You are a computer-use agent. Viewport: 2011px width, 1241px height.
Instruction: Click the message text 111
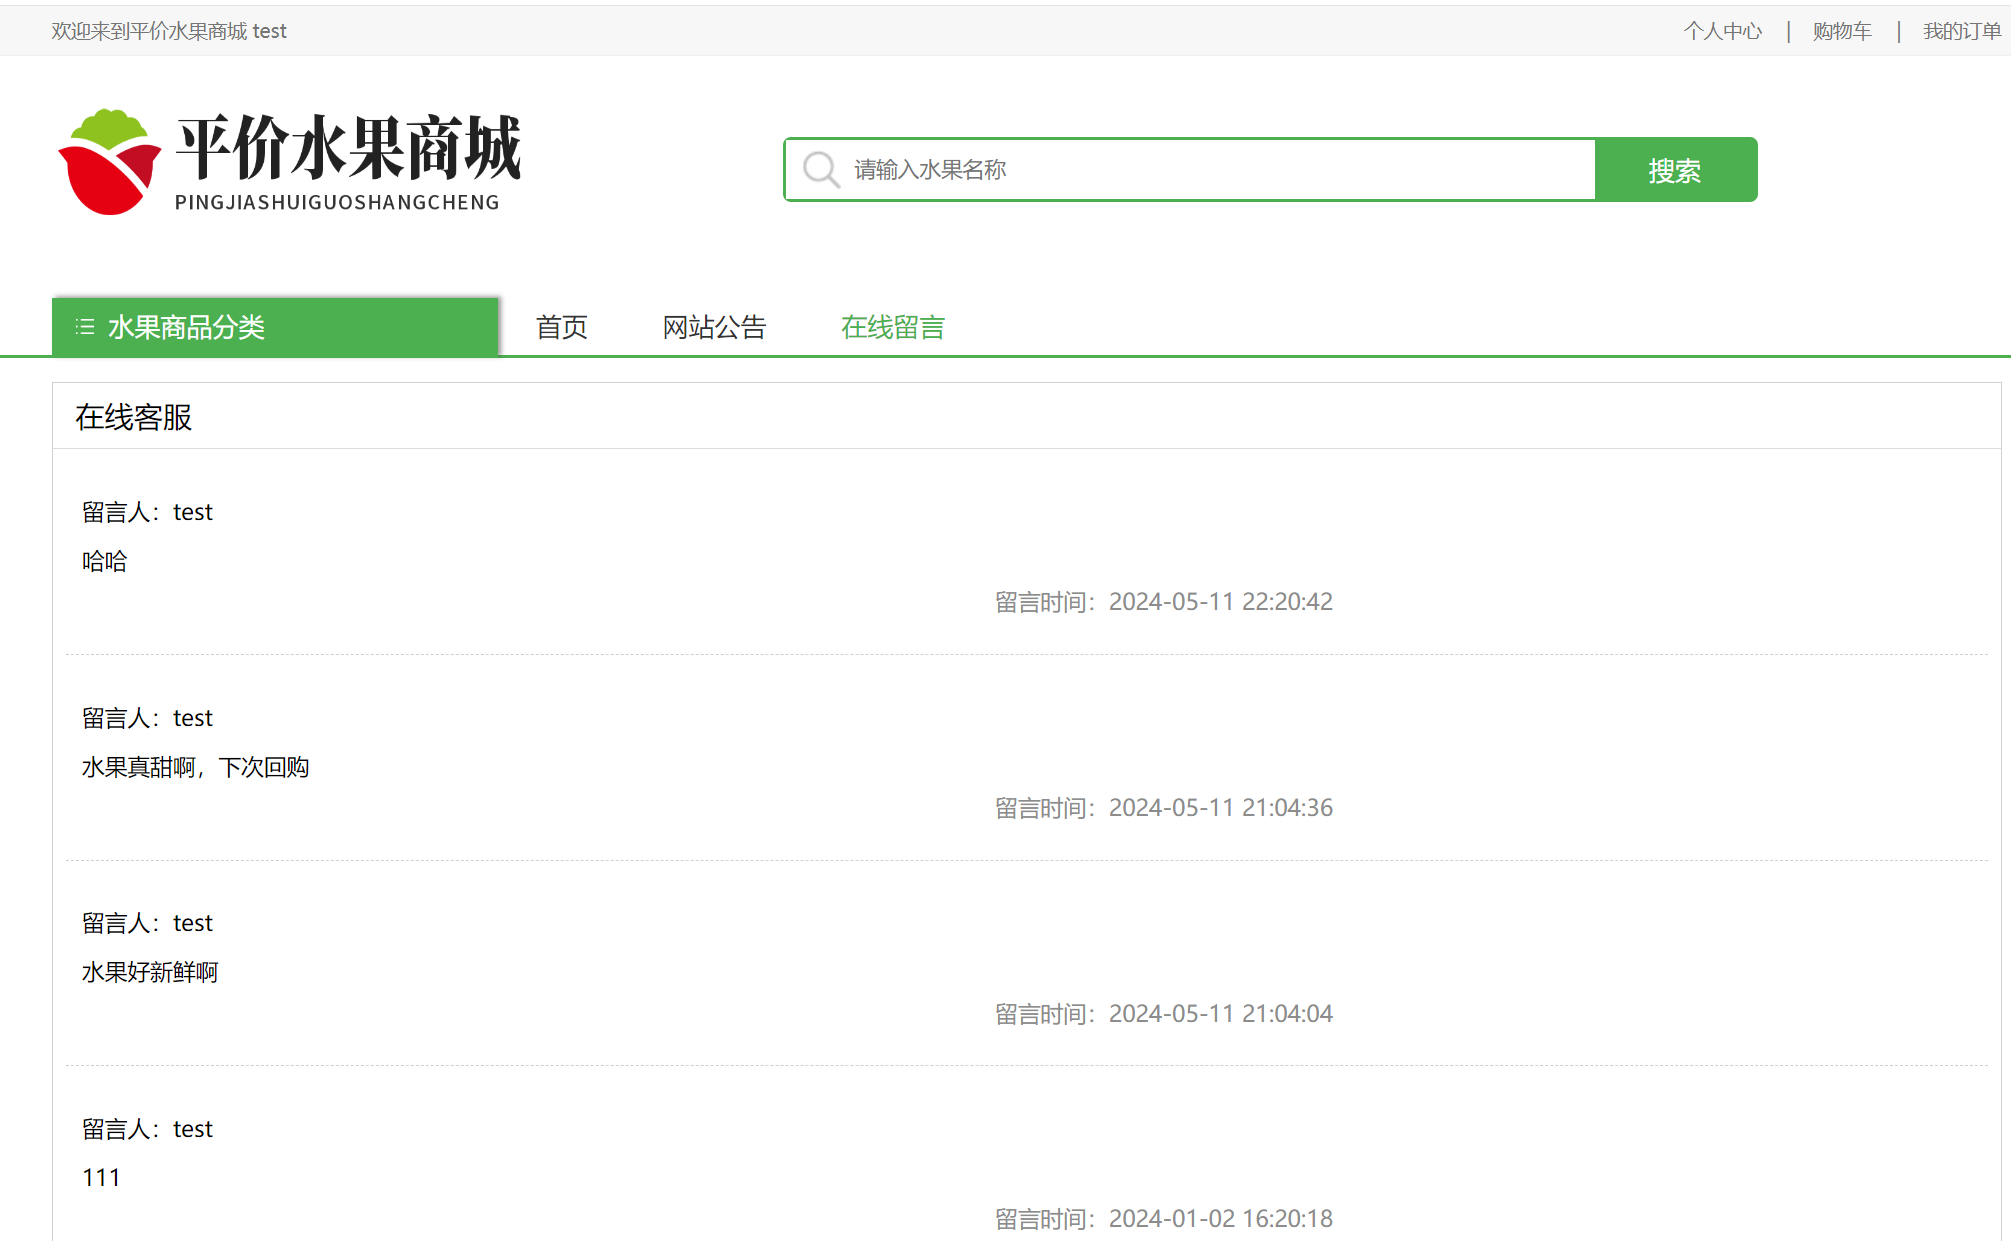101,1178
